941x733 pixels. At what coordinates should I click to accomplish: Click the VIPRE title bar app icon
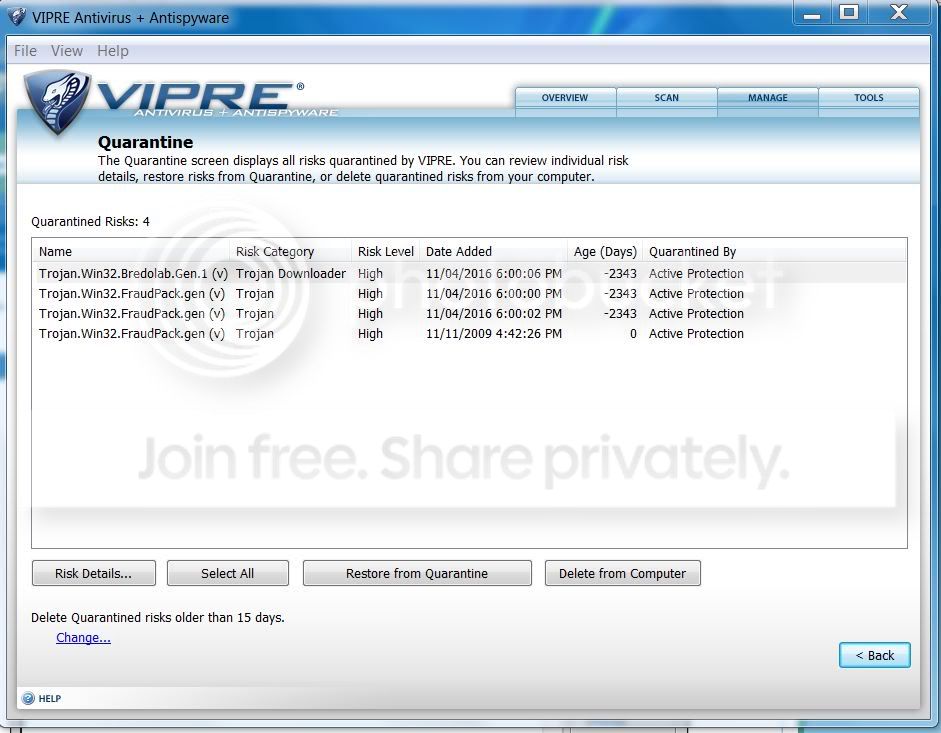17,17
